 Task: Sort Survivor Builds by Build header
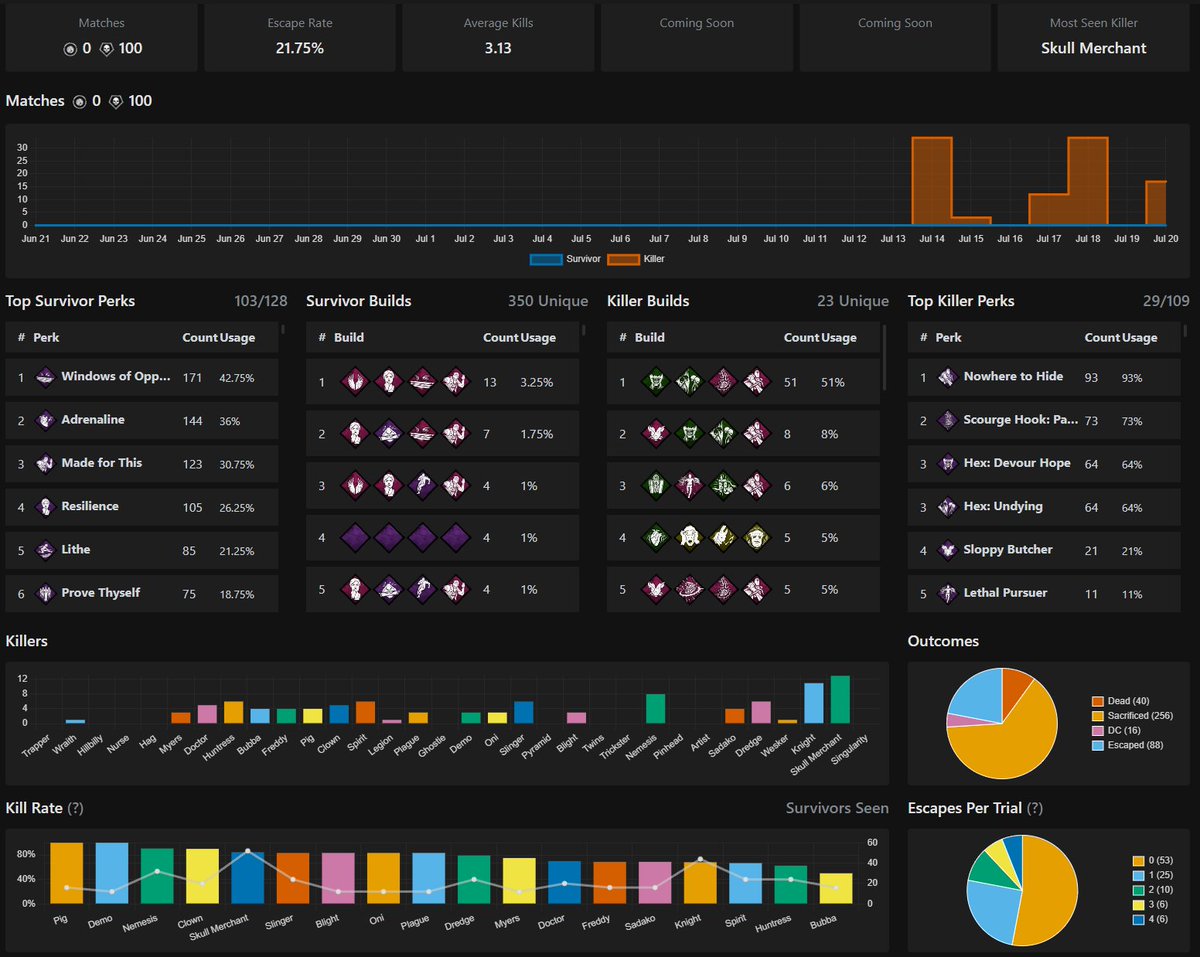[349, 338]
